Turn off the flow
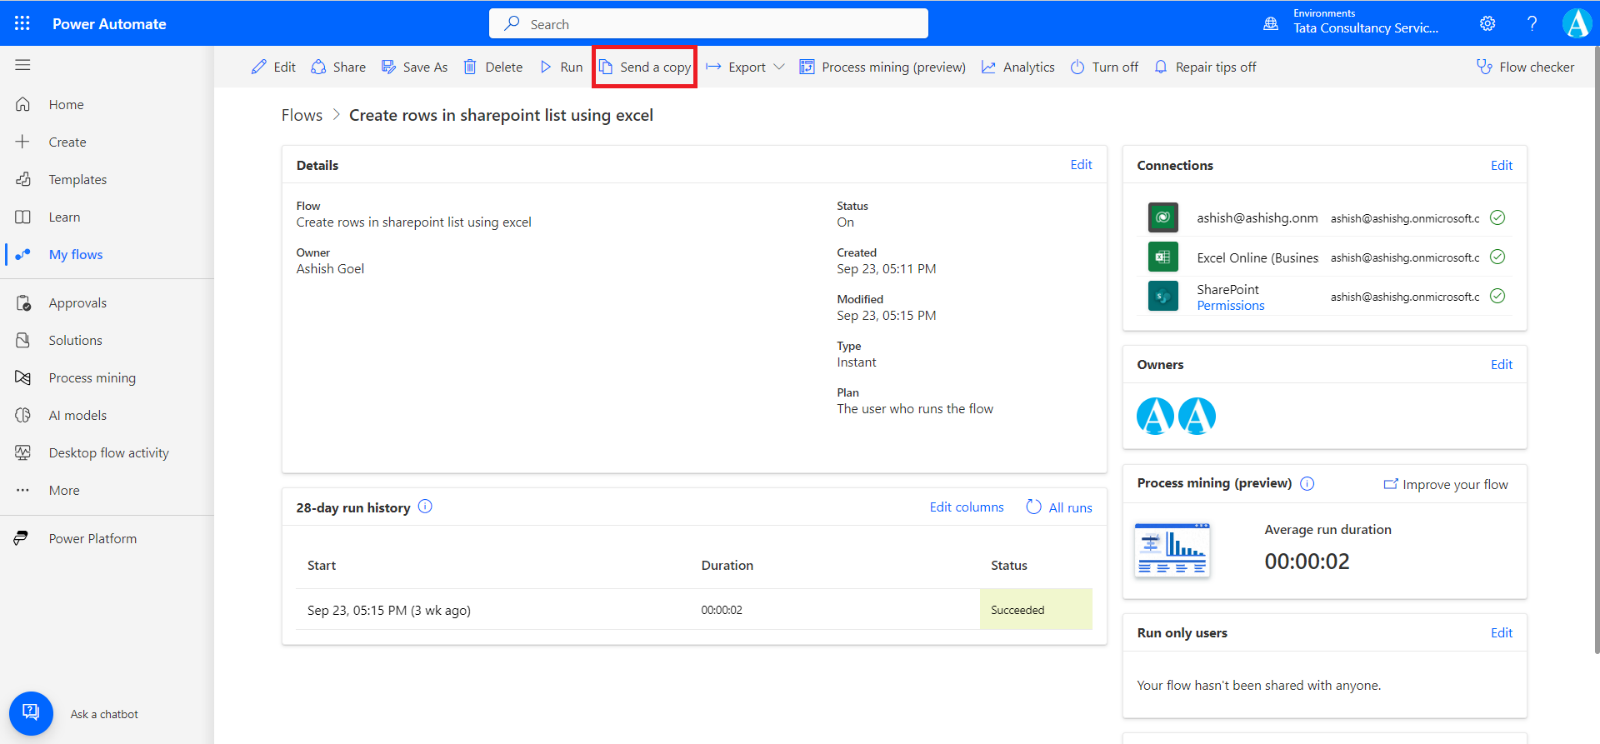The image size is (1600, 744). (x=1104, y=67)
